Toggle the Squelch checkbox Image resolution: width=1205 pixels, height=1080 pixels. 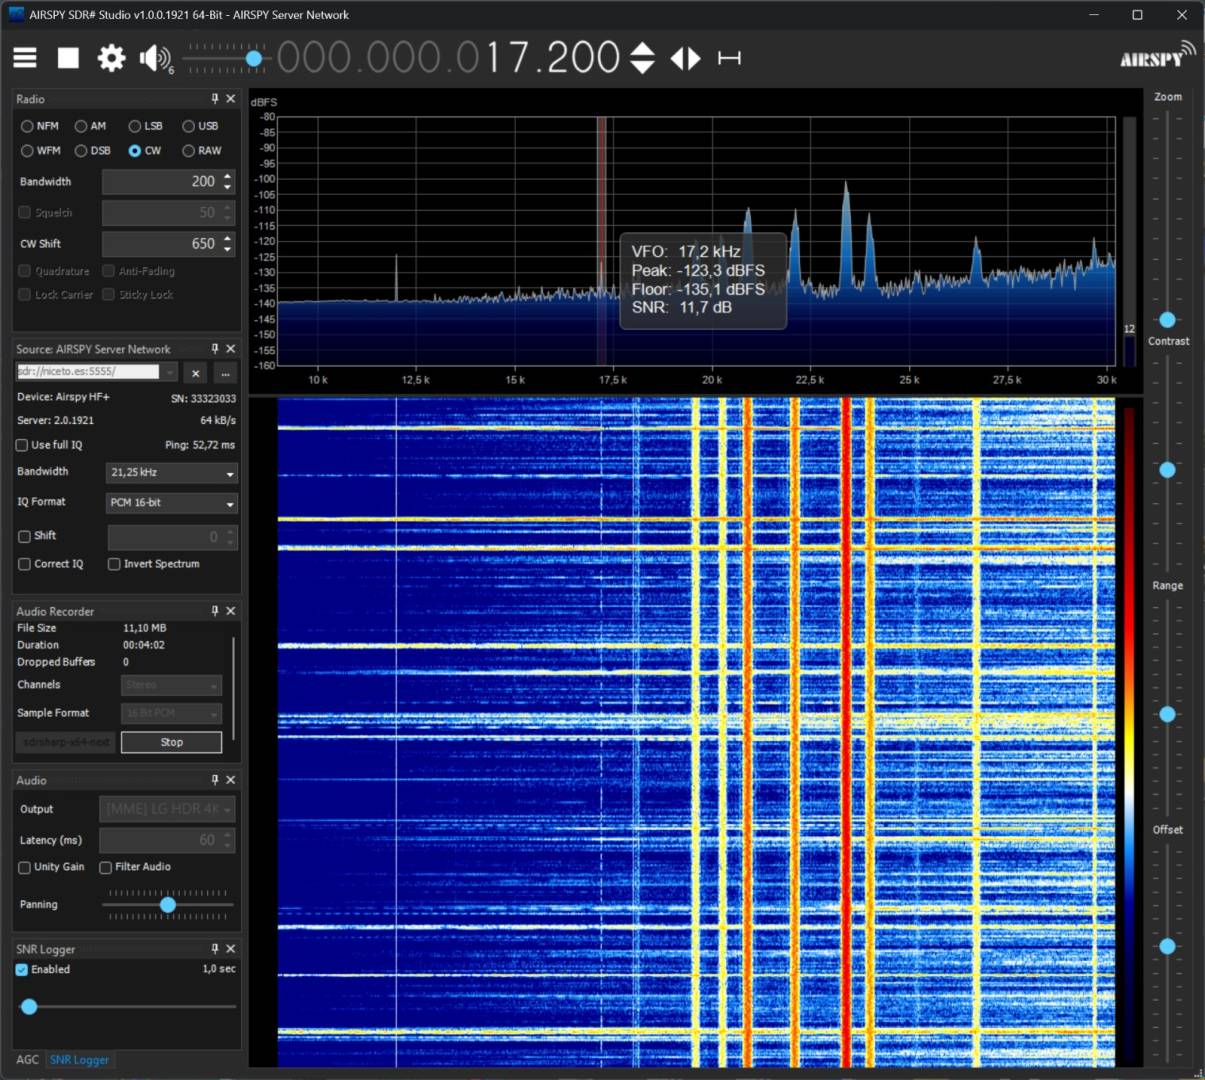[24, 212]
